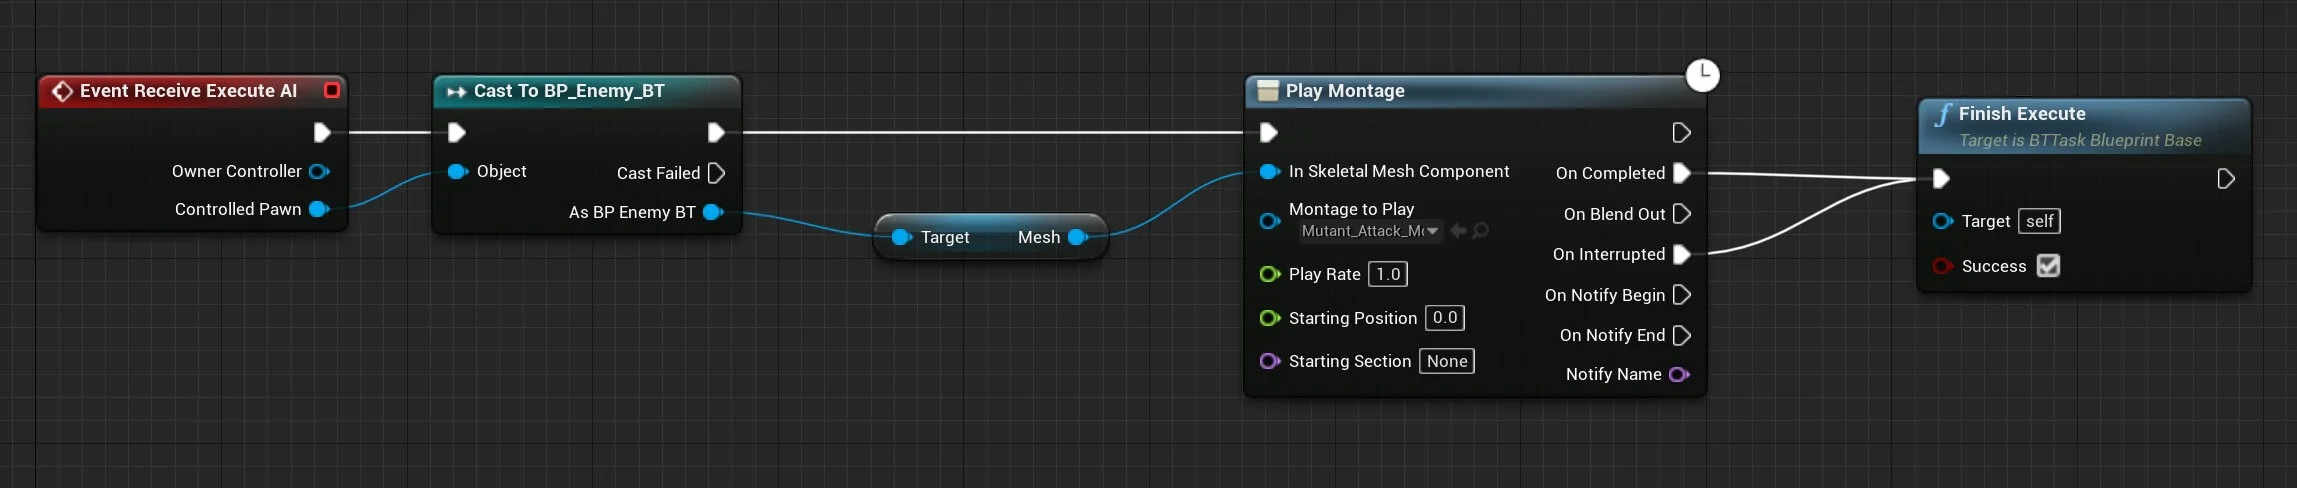Select the Finish Execute node title
This screenshot has height=488, width=2297.
point(2021,114)
